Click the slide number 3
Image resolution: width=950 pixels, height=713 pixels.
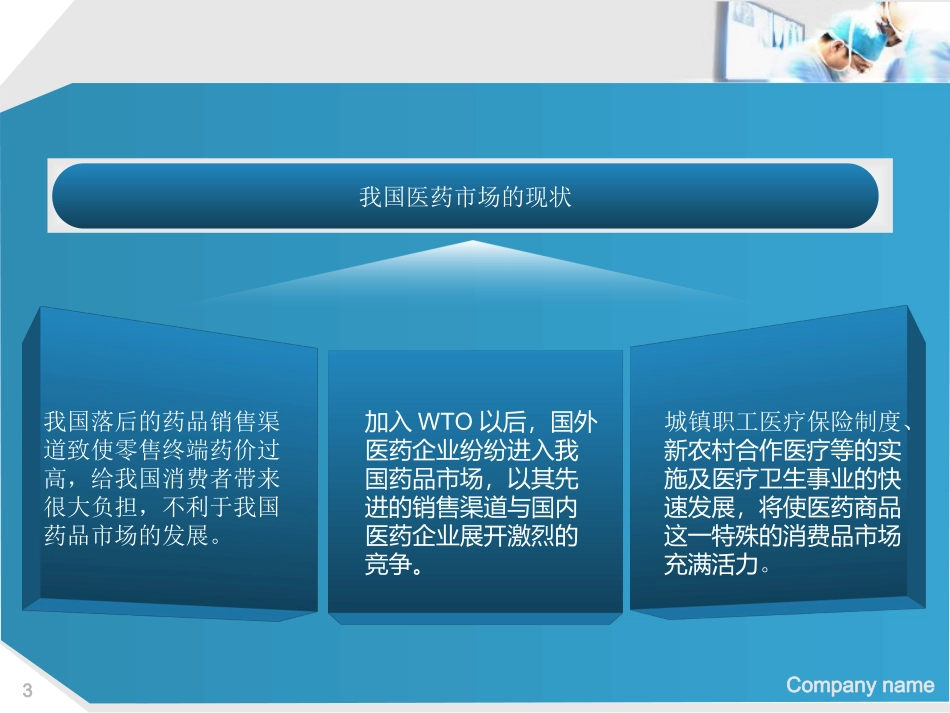27,690
